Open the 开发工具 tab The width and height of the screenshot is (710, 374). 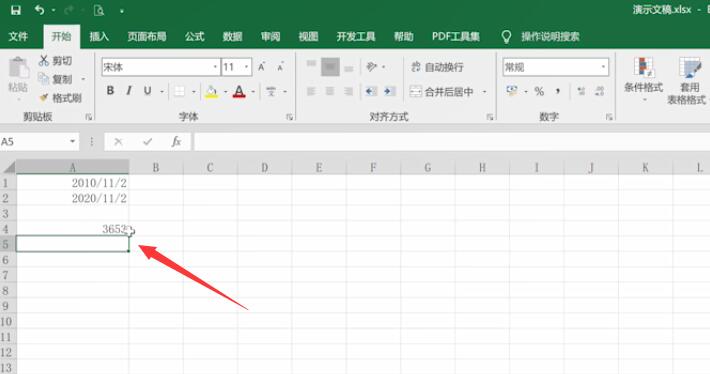(356, 37)
